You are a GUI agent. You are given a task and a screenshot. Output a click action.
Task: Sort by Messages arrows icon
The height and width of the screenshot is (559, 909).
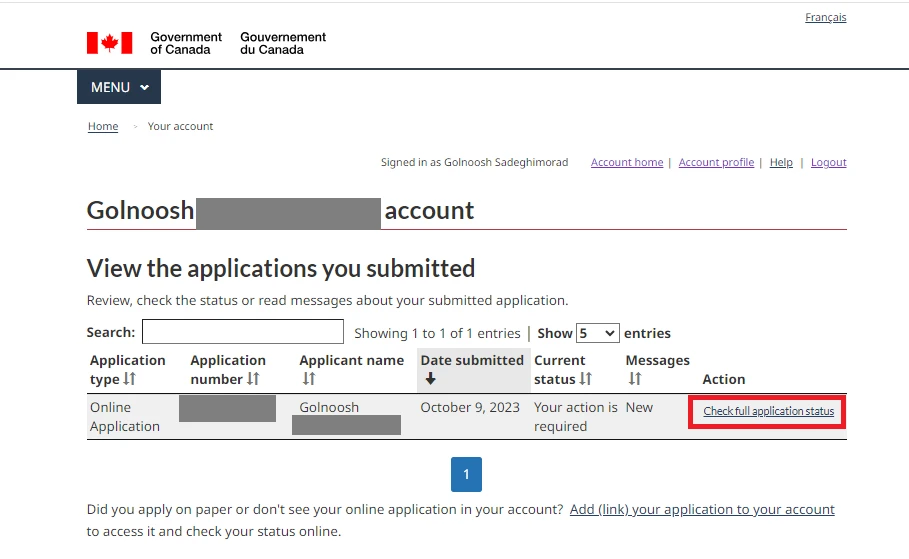pos(634,379)
